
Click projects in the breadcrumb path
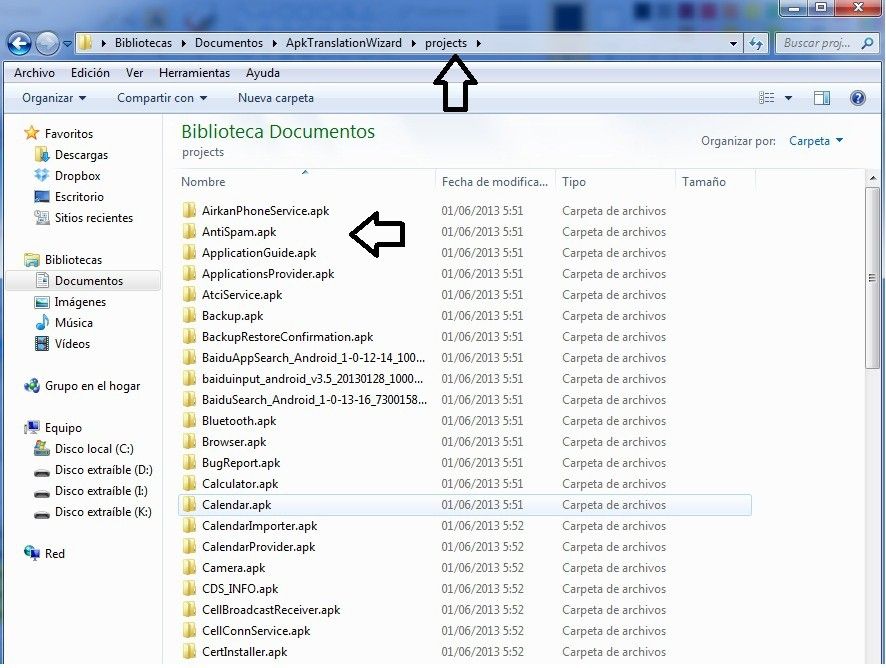446,43
